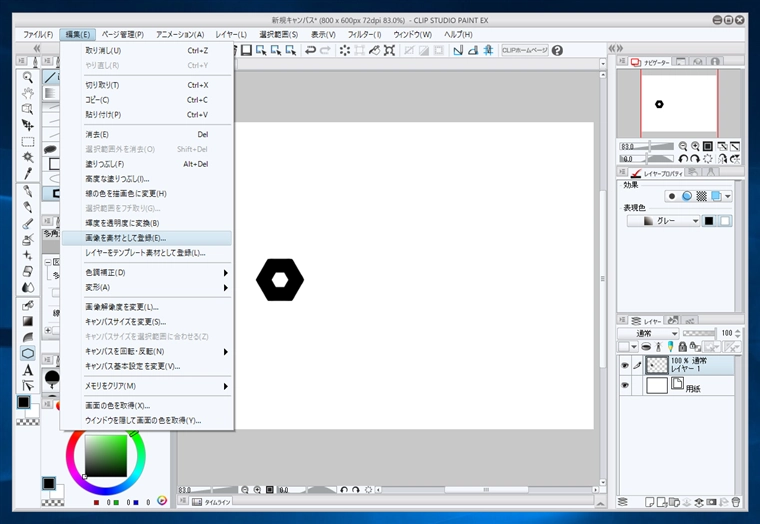Open the グレー expression color dropdown
The height and width of the screenshot is (524, 760).
(663, 221)
